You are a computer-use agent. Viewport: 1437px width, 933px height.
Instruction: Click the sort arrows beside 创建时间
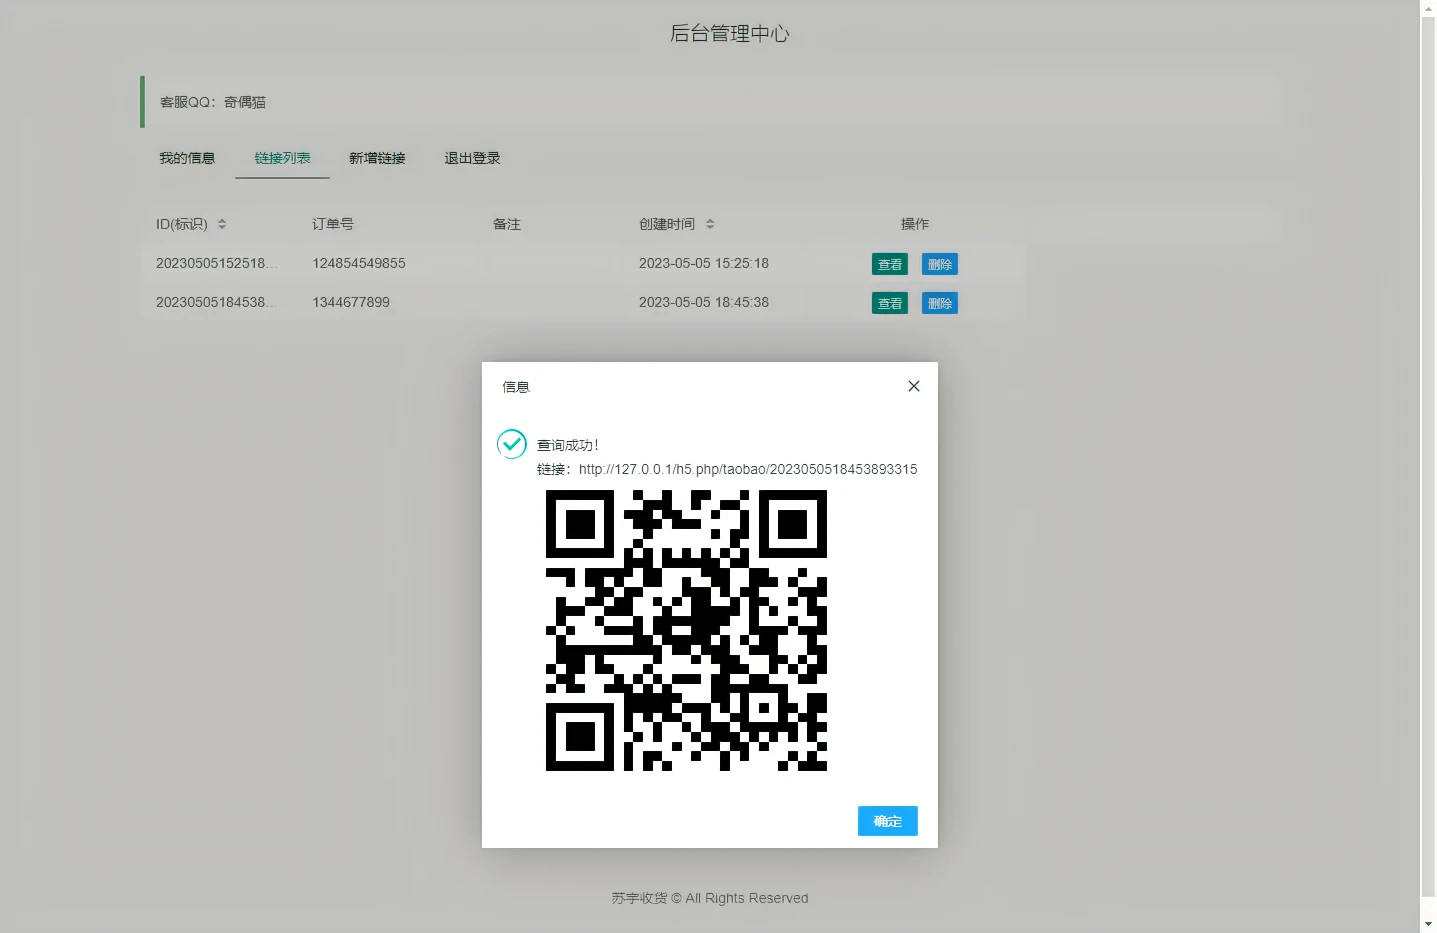[x=710, y=224]
